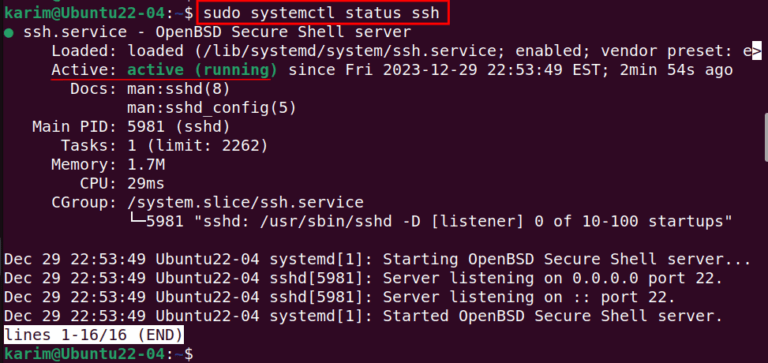Click the log line listening on :: port 22
Screen dimensions: 768x363
click(x=339, y=297)
